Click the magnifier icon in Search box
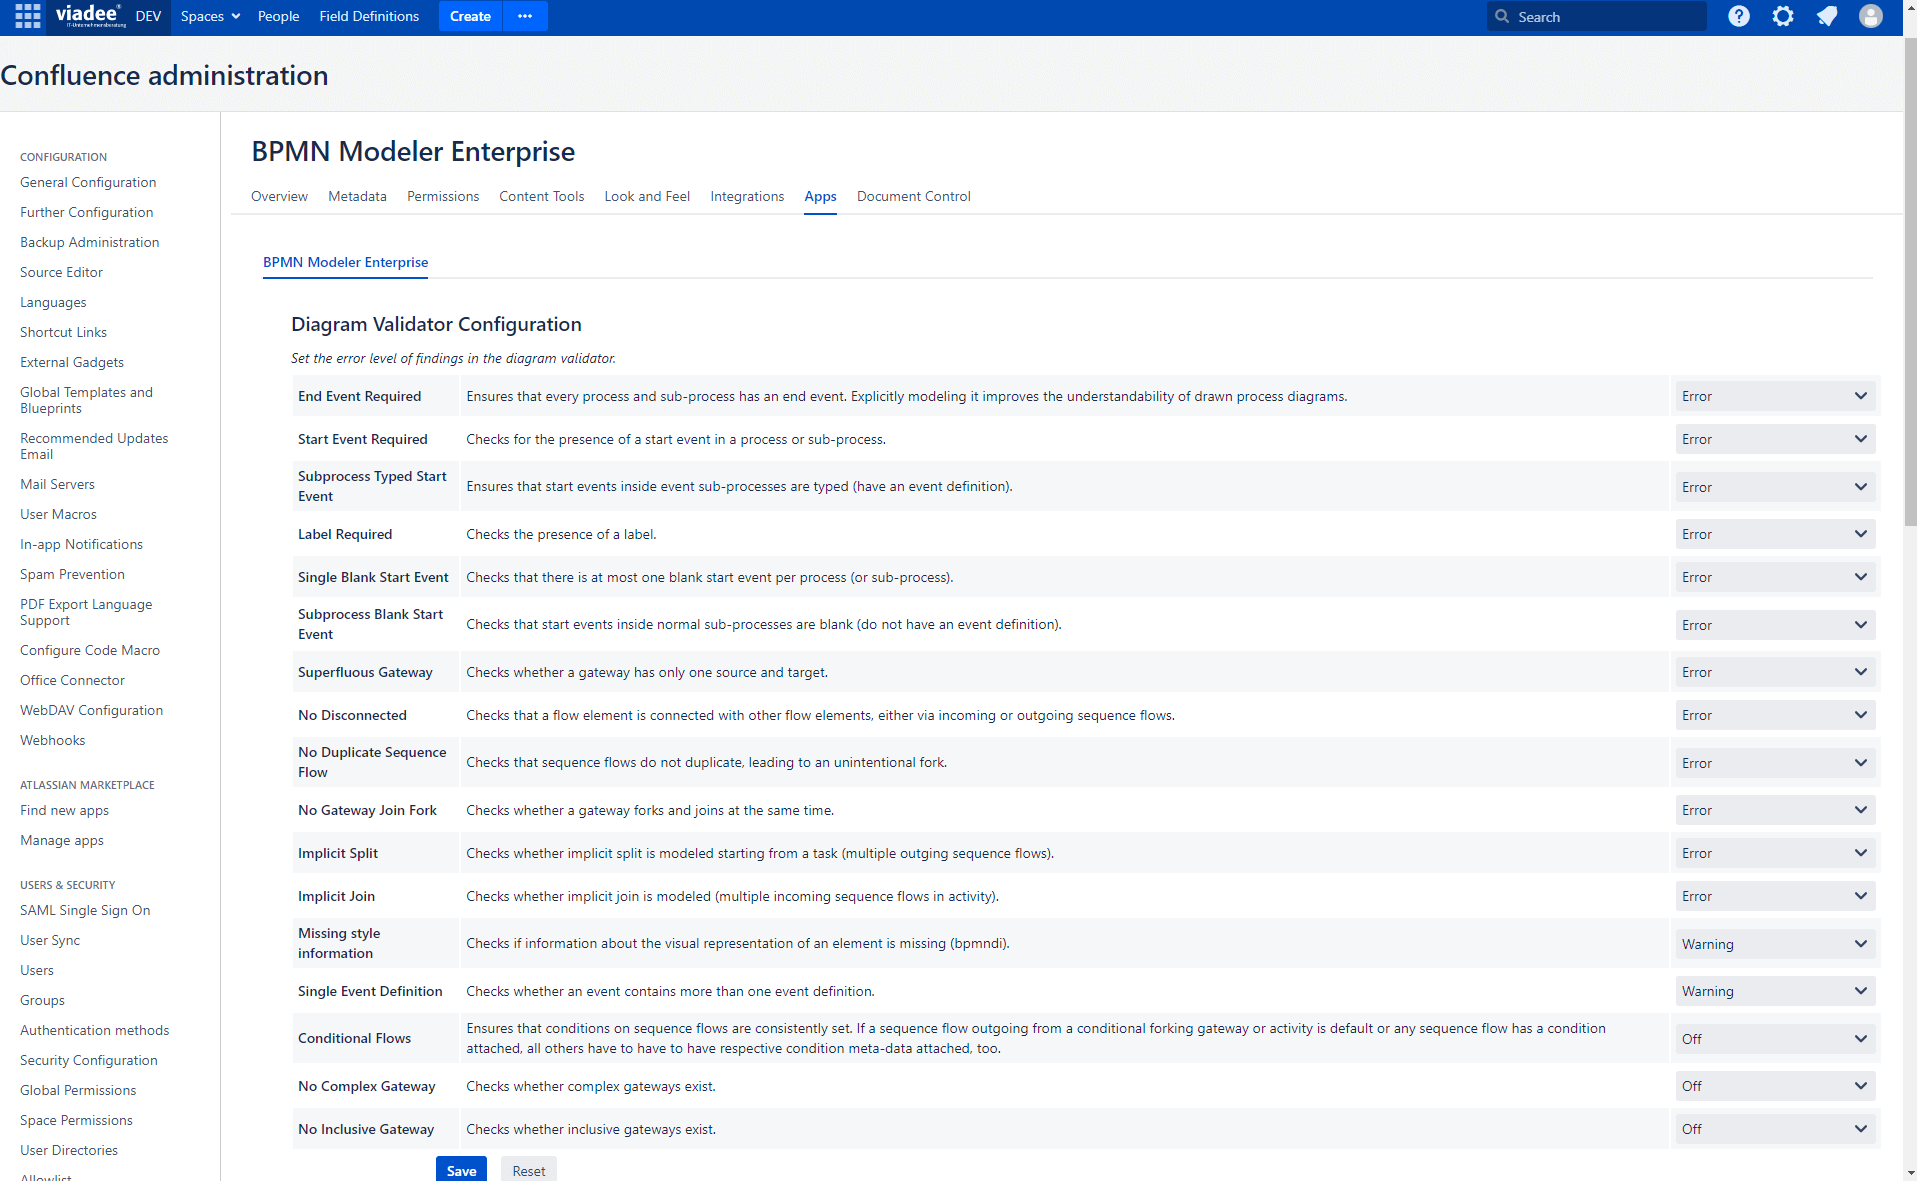The width and height of the screenshot is (1917, 1181). (x=1502, y=16)
